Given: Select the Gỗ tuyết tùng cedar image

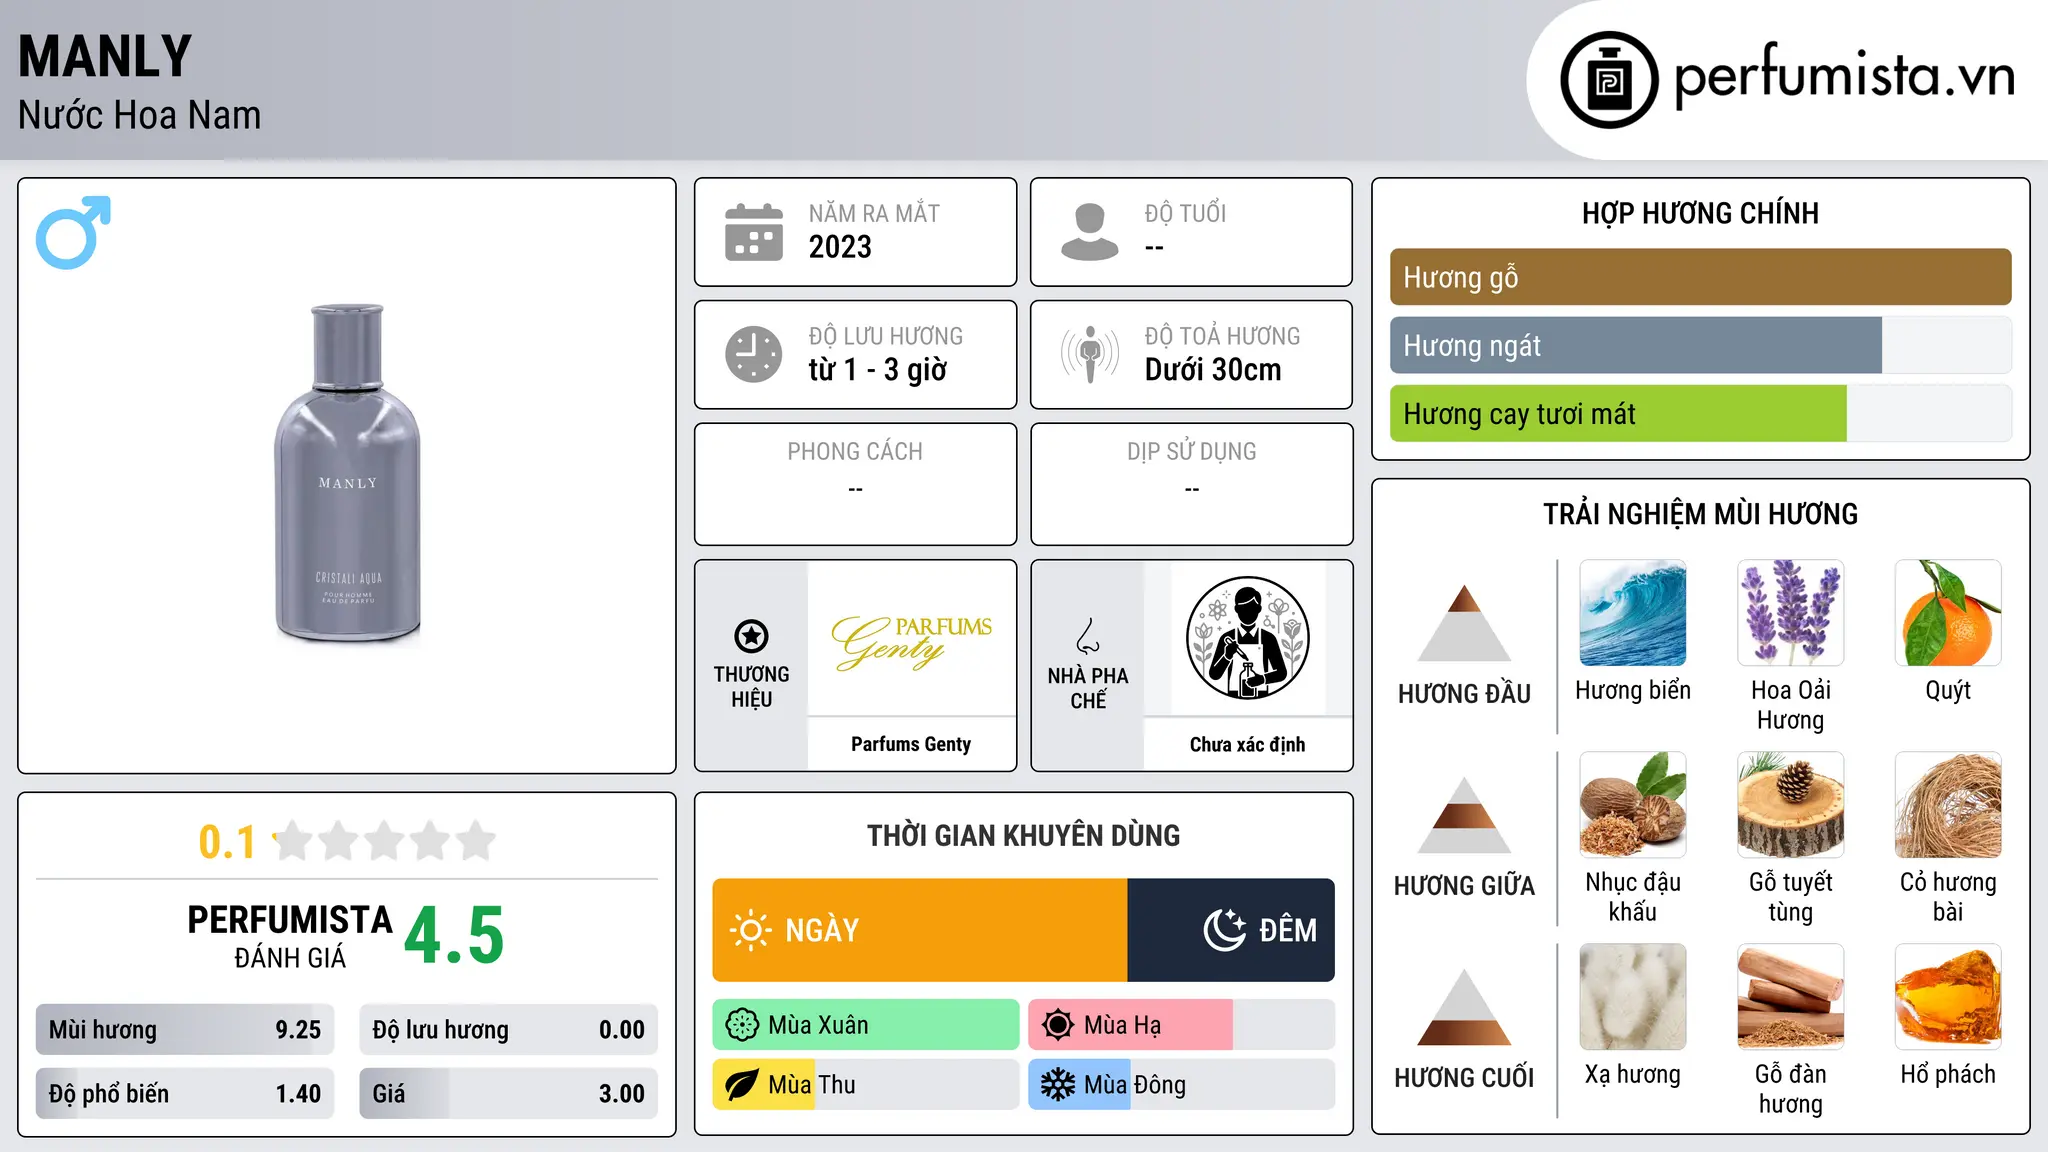Looking at the screenshot, I should tap(1790, 805).
